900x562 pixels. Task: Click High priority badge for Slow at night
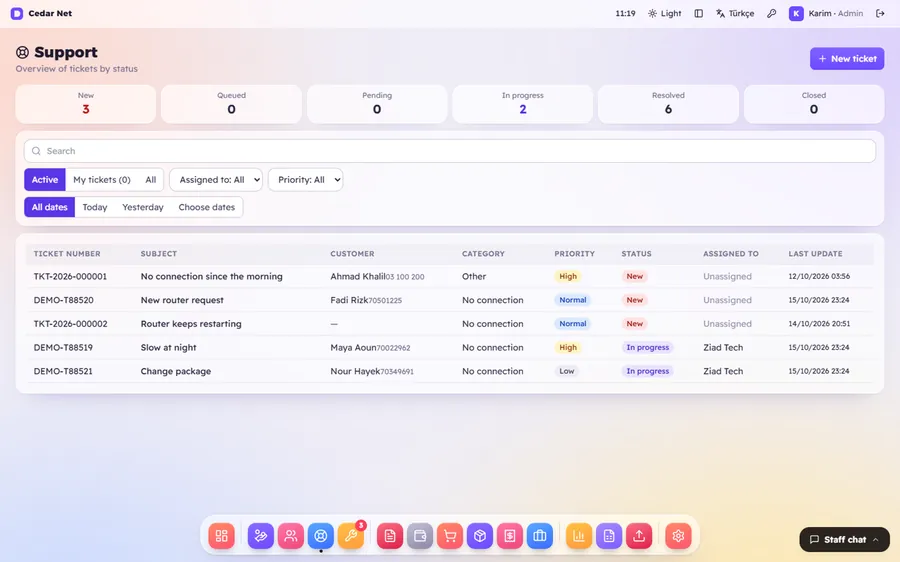tap(568, 347)
